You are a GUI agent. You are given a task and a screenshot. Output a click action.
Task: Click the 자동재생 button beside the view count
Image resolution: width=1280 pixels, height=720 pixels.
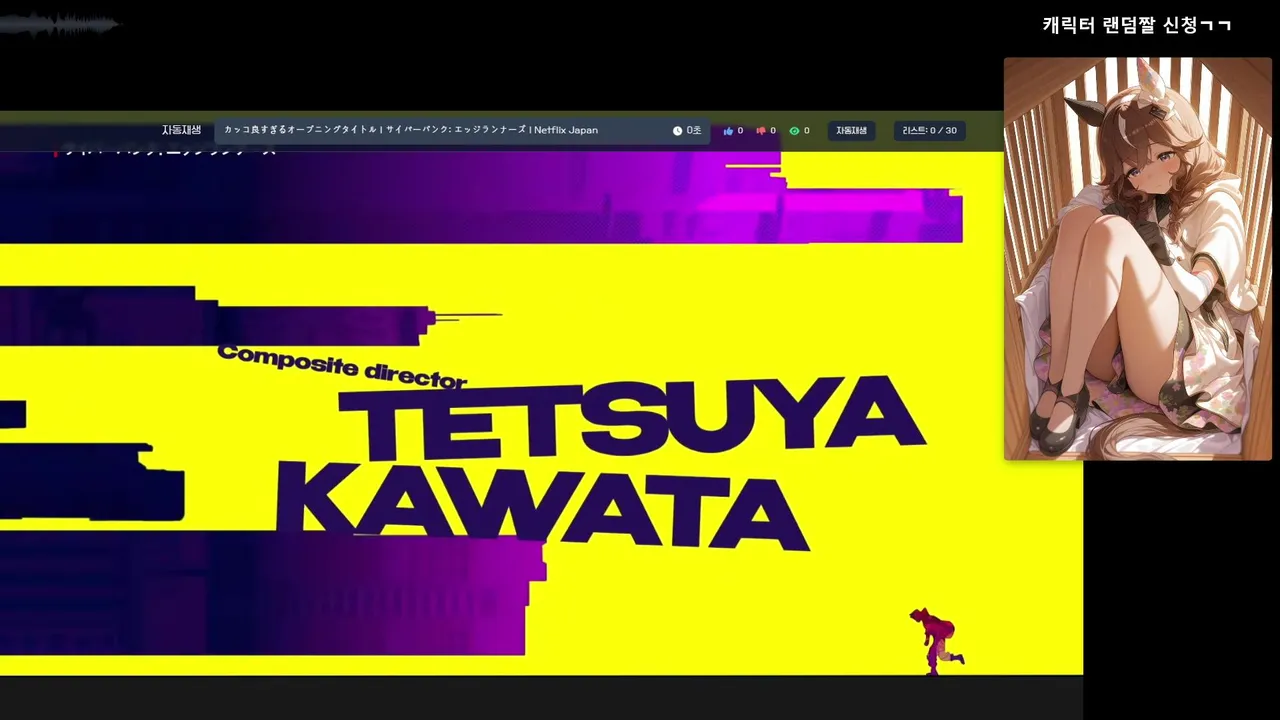point(852,131)
